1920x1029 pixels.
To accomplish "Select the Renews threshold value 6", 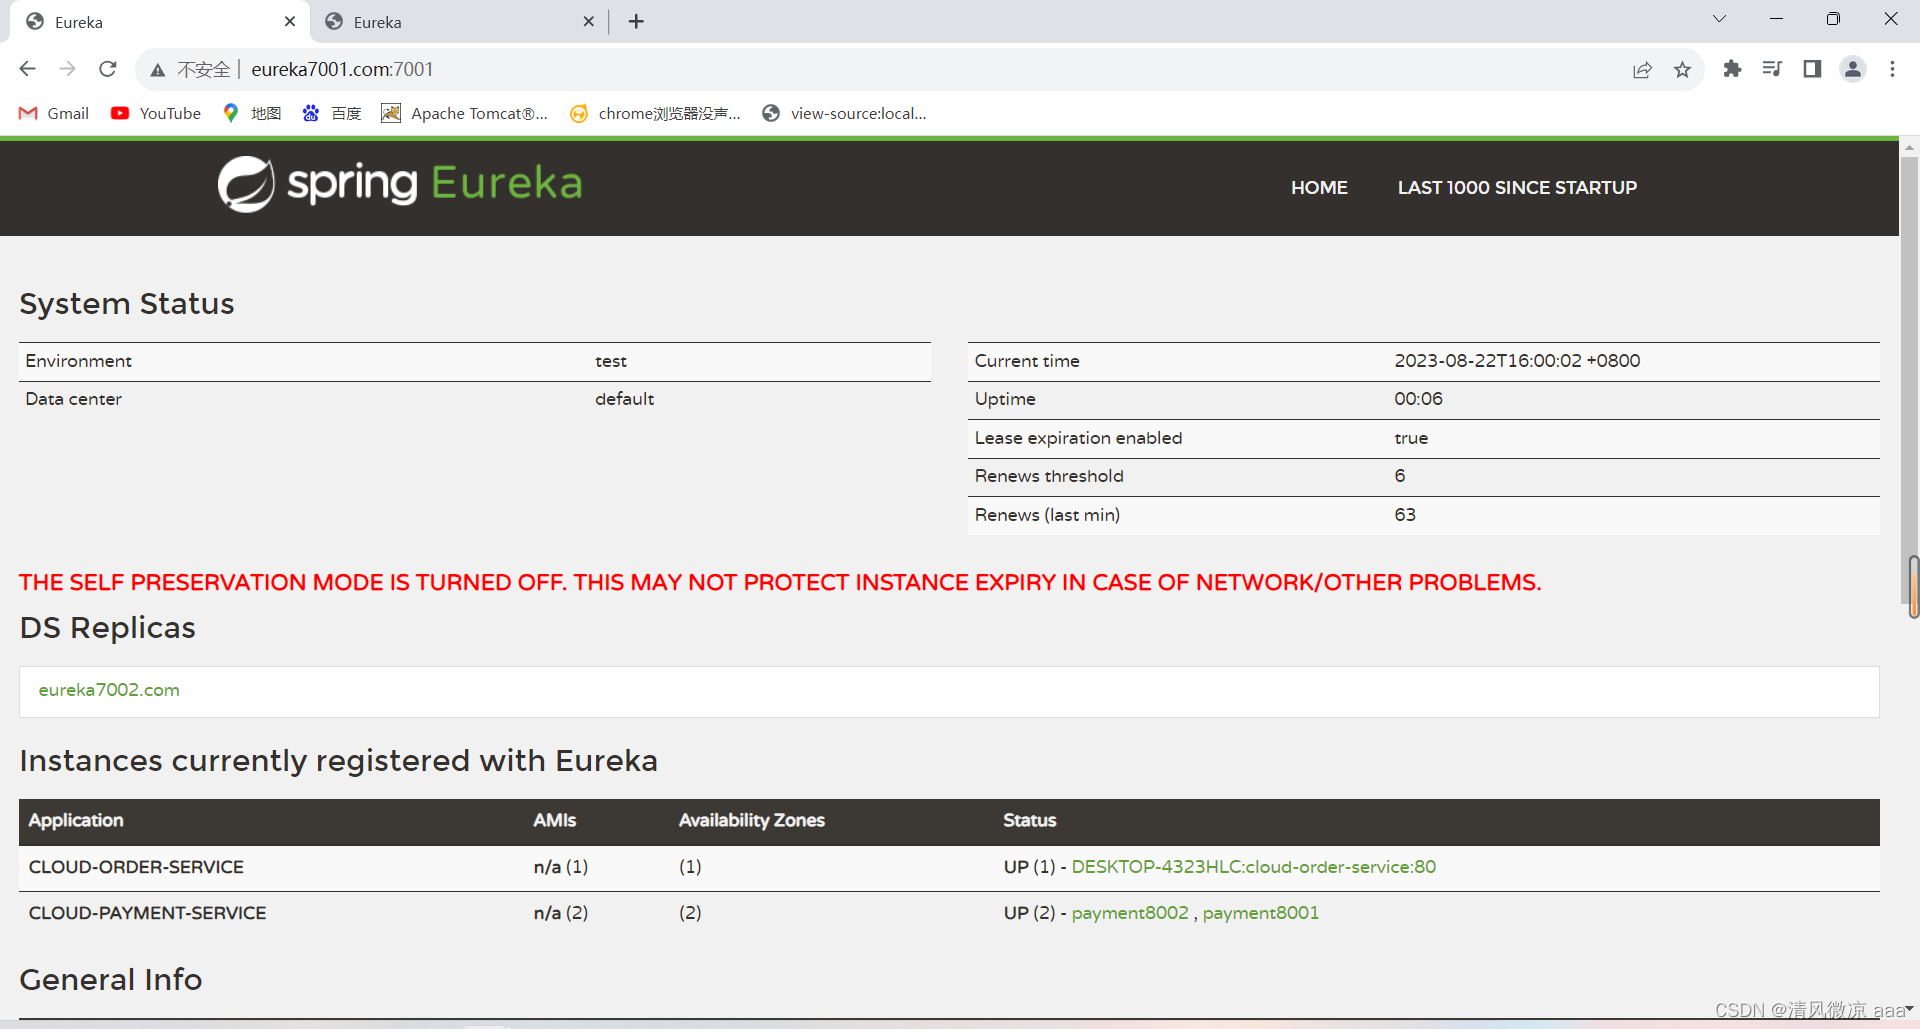I will 1400,476.
